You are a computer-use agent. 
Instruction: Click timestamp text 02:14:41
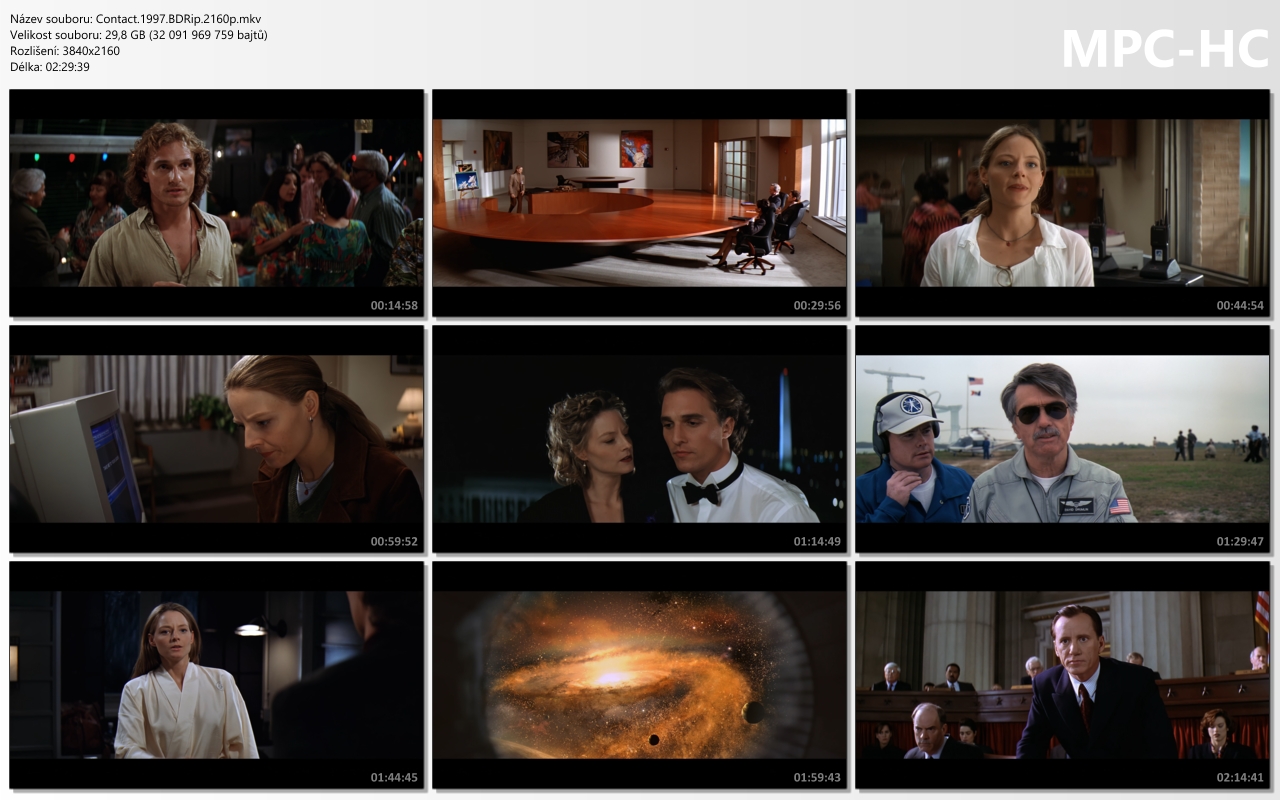pos(1240,777)
